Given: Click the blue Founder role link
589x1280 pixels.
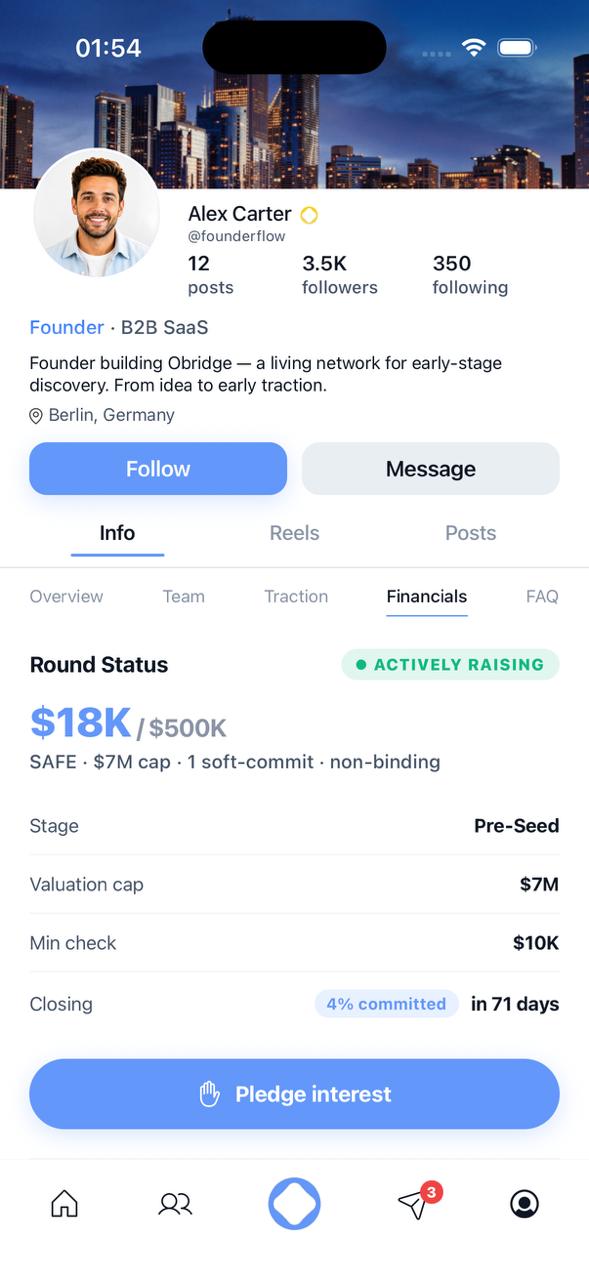Looking at the screenshot, I should click(x=66, y=327).
